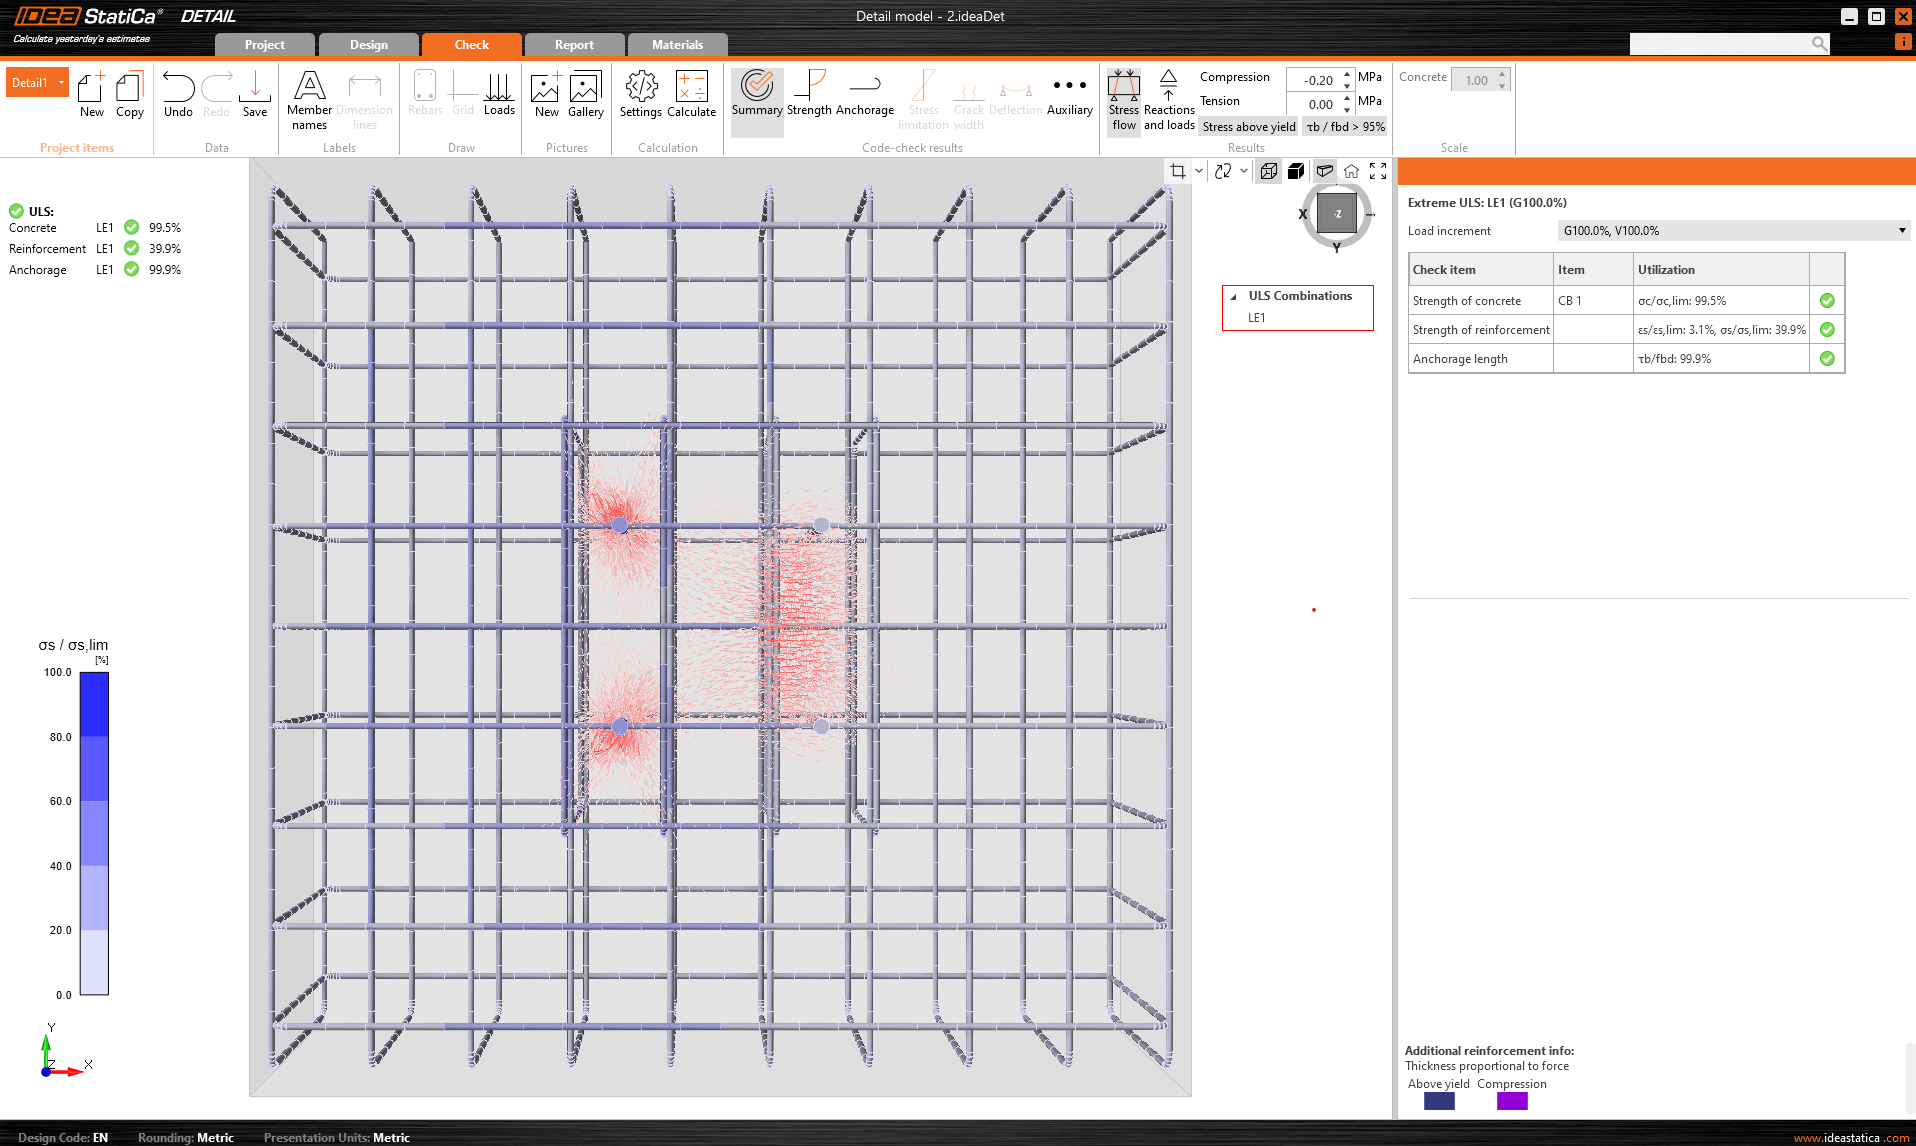The image size is (1916, 1146).
Task: Click the τb / fbd > 95% button
Action: 1345,127
